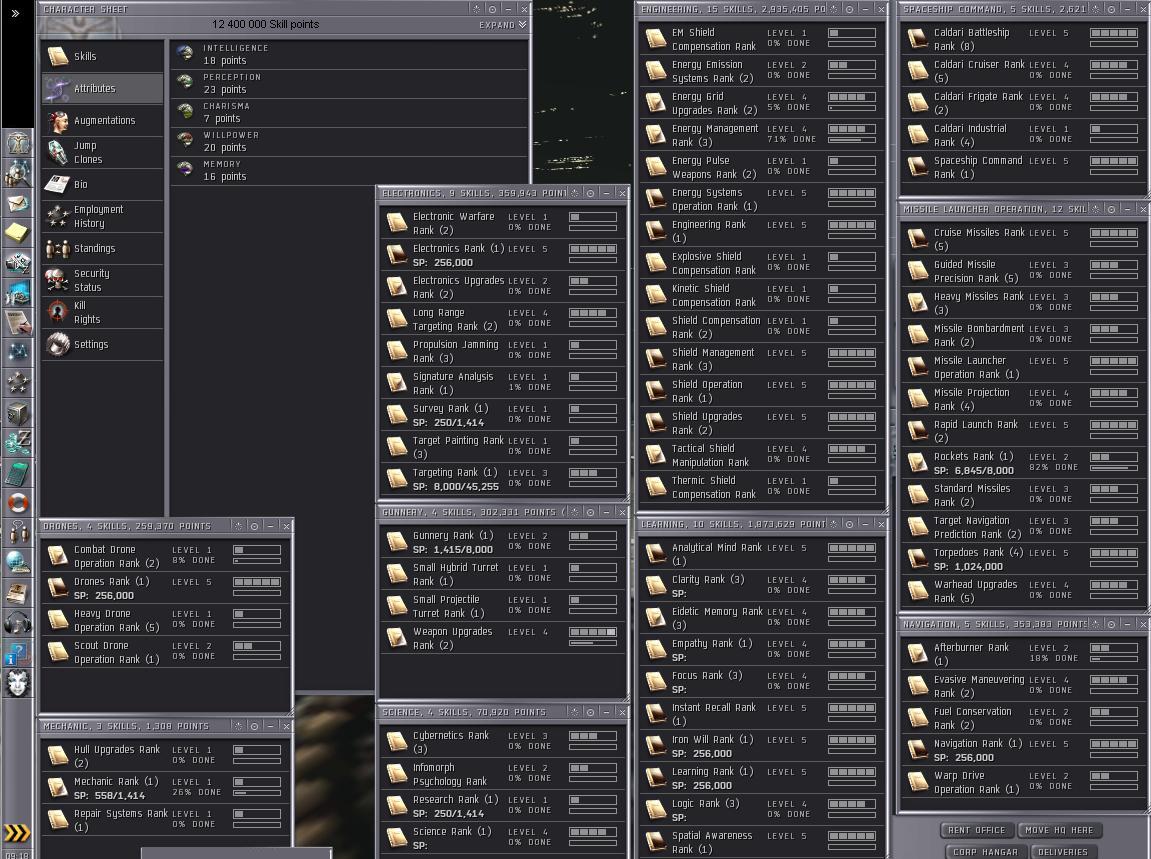Viewport: 1151px width, 859px height.
Task: Open the mail envelope icon in sidebar
Action: [18, 203]
